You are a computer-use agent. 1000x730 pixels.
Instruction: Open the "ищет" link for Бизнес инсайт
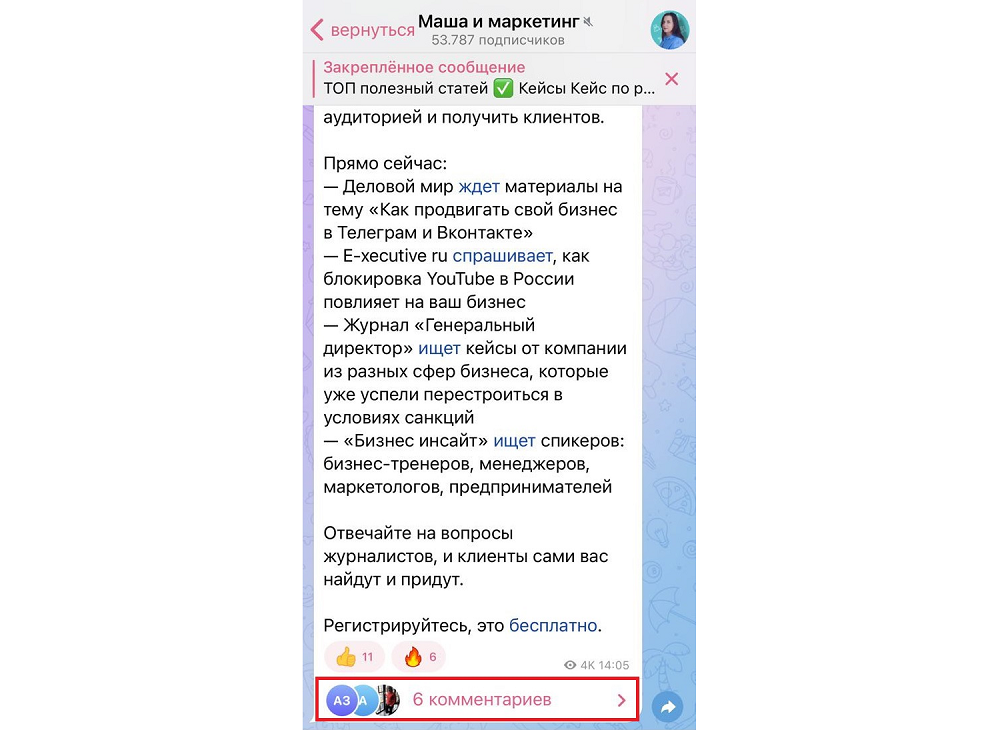click(515, 441)
